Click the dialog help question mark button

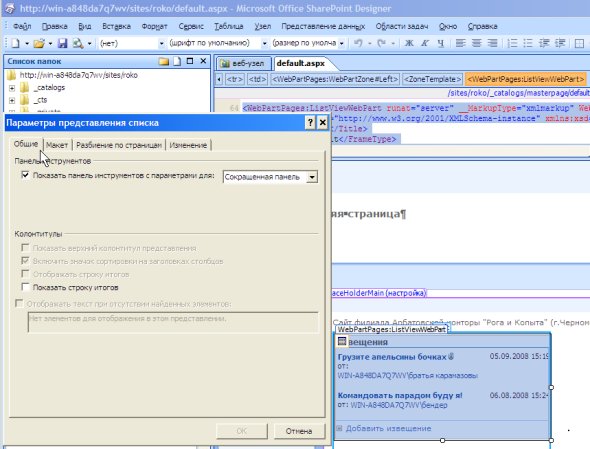[x=310, y=123]
